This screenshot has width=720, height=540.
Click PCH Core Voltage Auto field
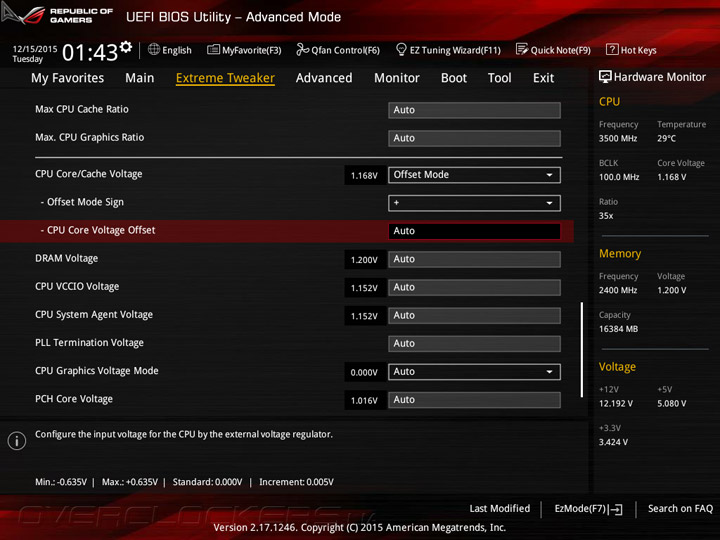pyautogui.click(x=474, y=400)
